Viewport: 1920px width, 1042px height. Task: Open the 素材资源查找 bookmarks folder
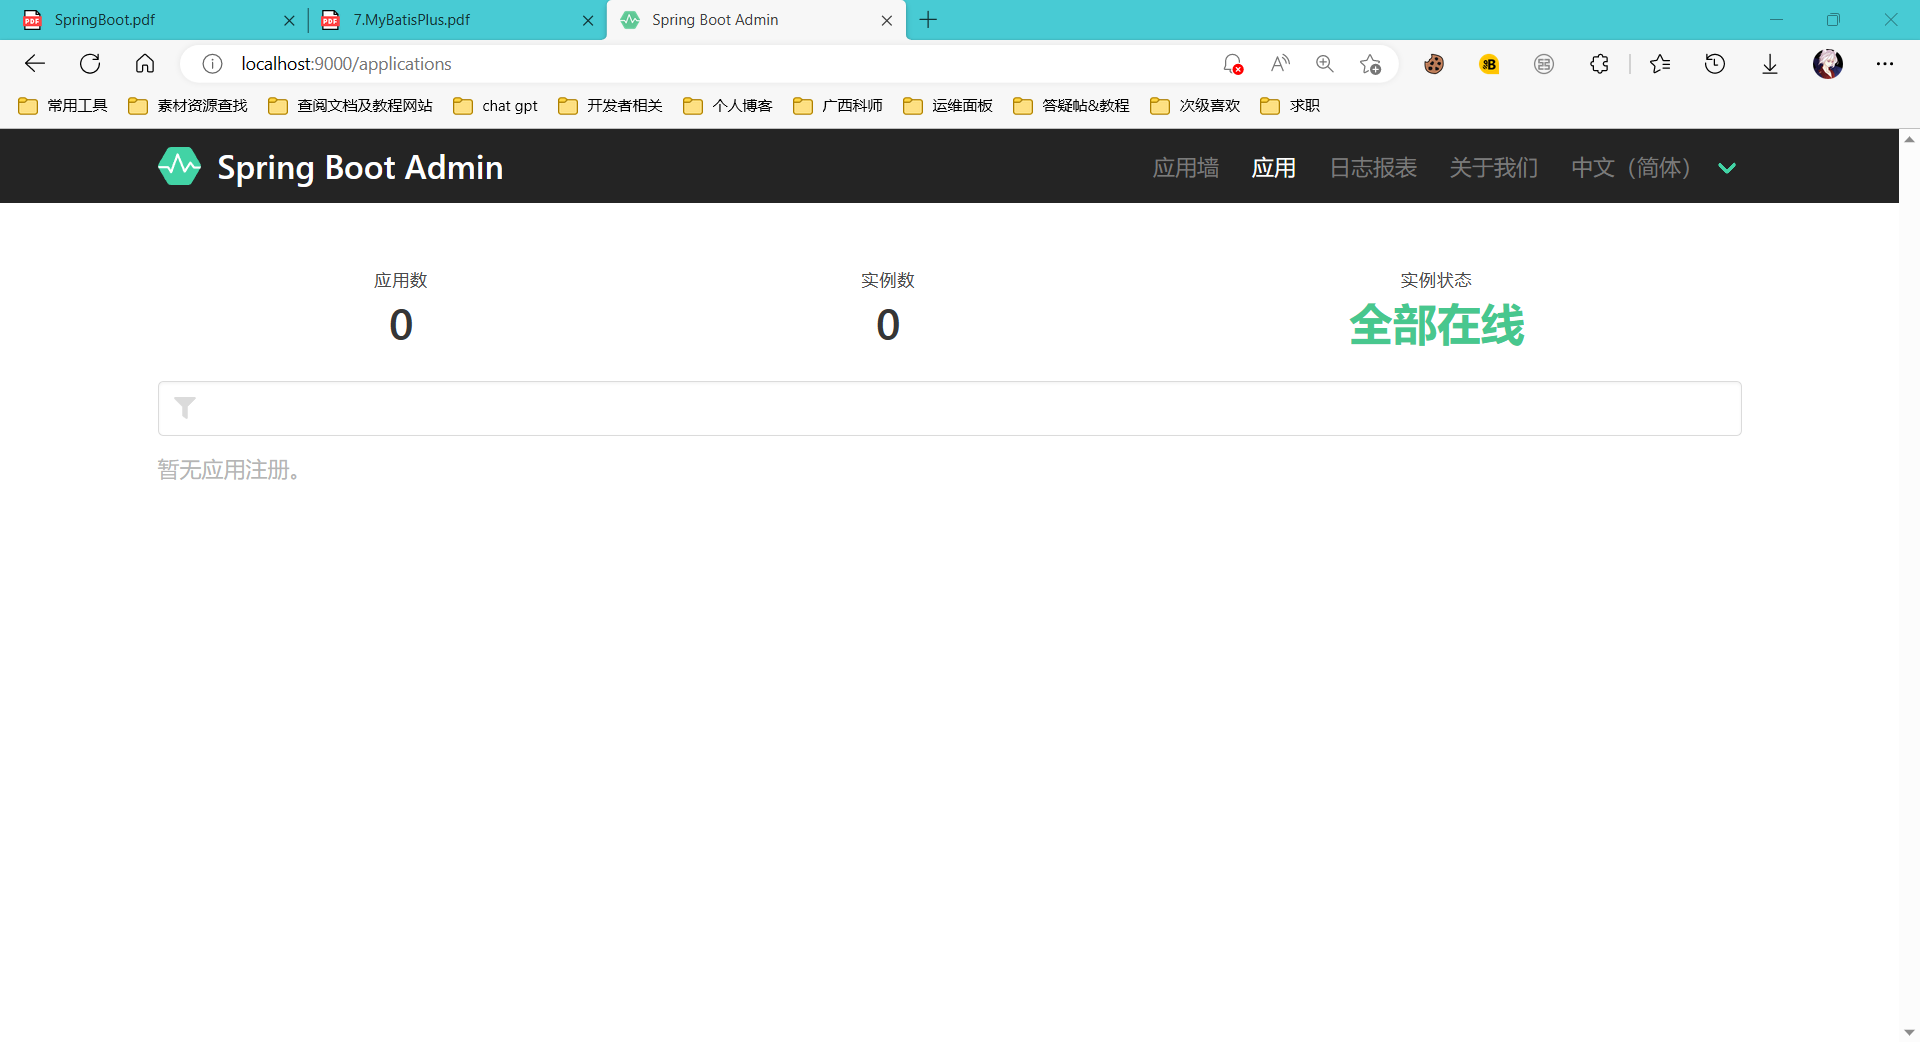click(188, 106)
